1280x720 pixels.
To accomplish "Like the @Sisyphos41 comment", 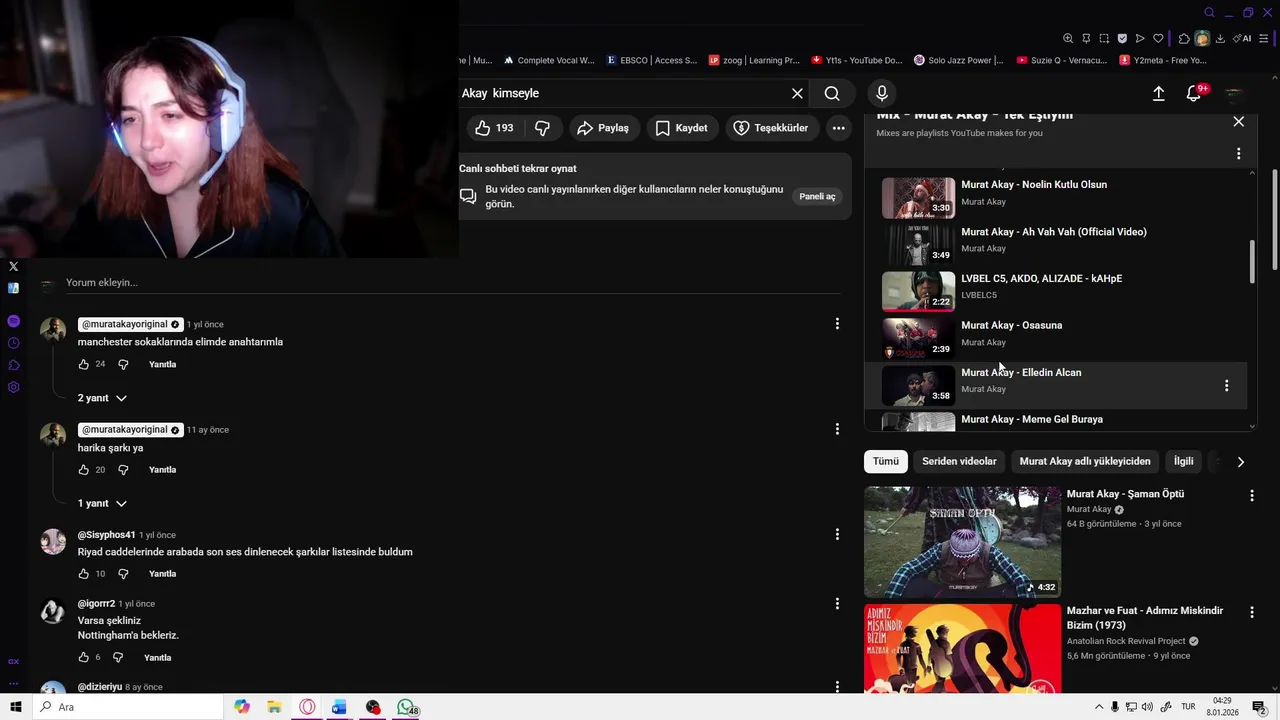I will 84,574.
